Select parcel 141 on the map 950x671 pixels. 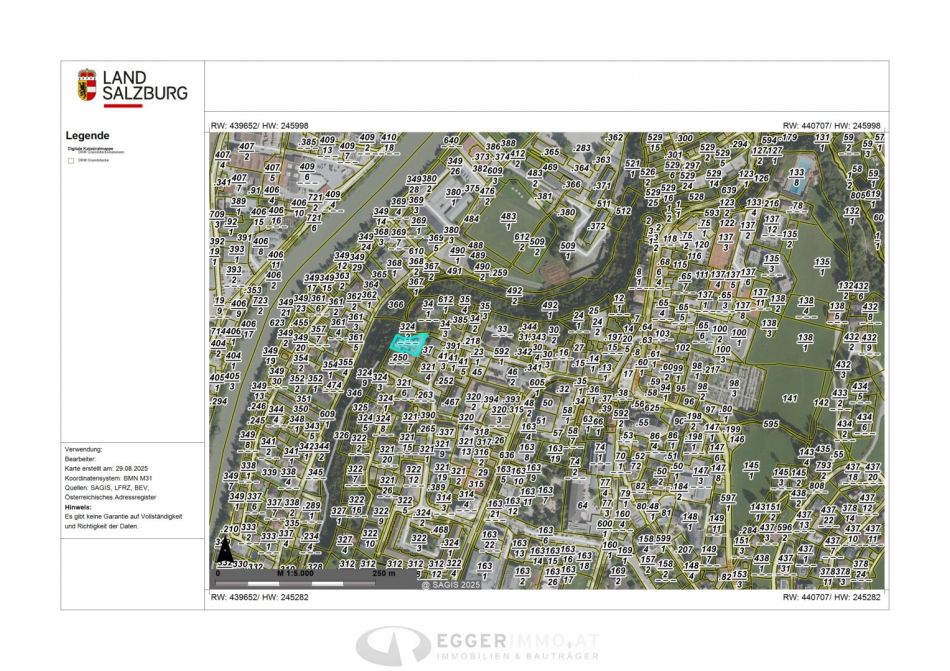click(790, 398)
